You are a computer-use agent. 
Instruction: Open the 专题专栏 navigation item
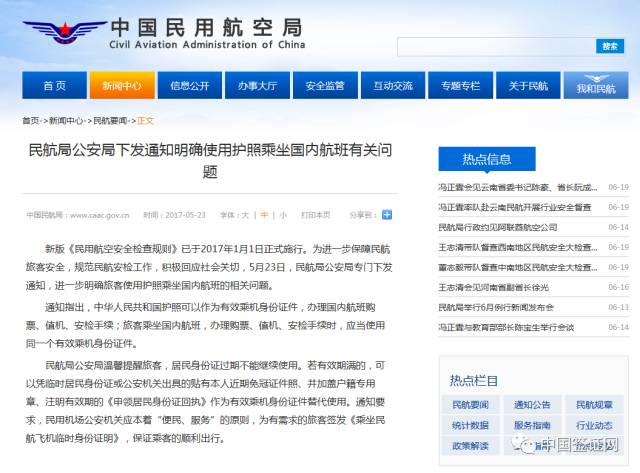click(460, 86)
